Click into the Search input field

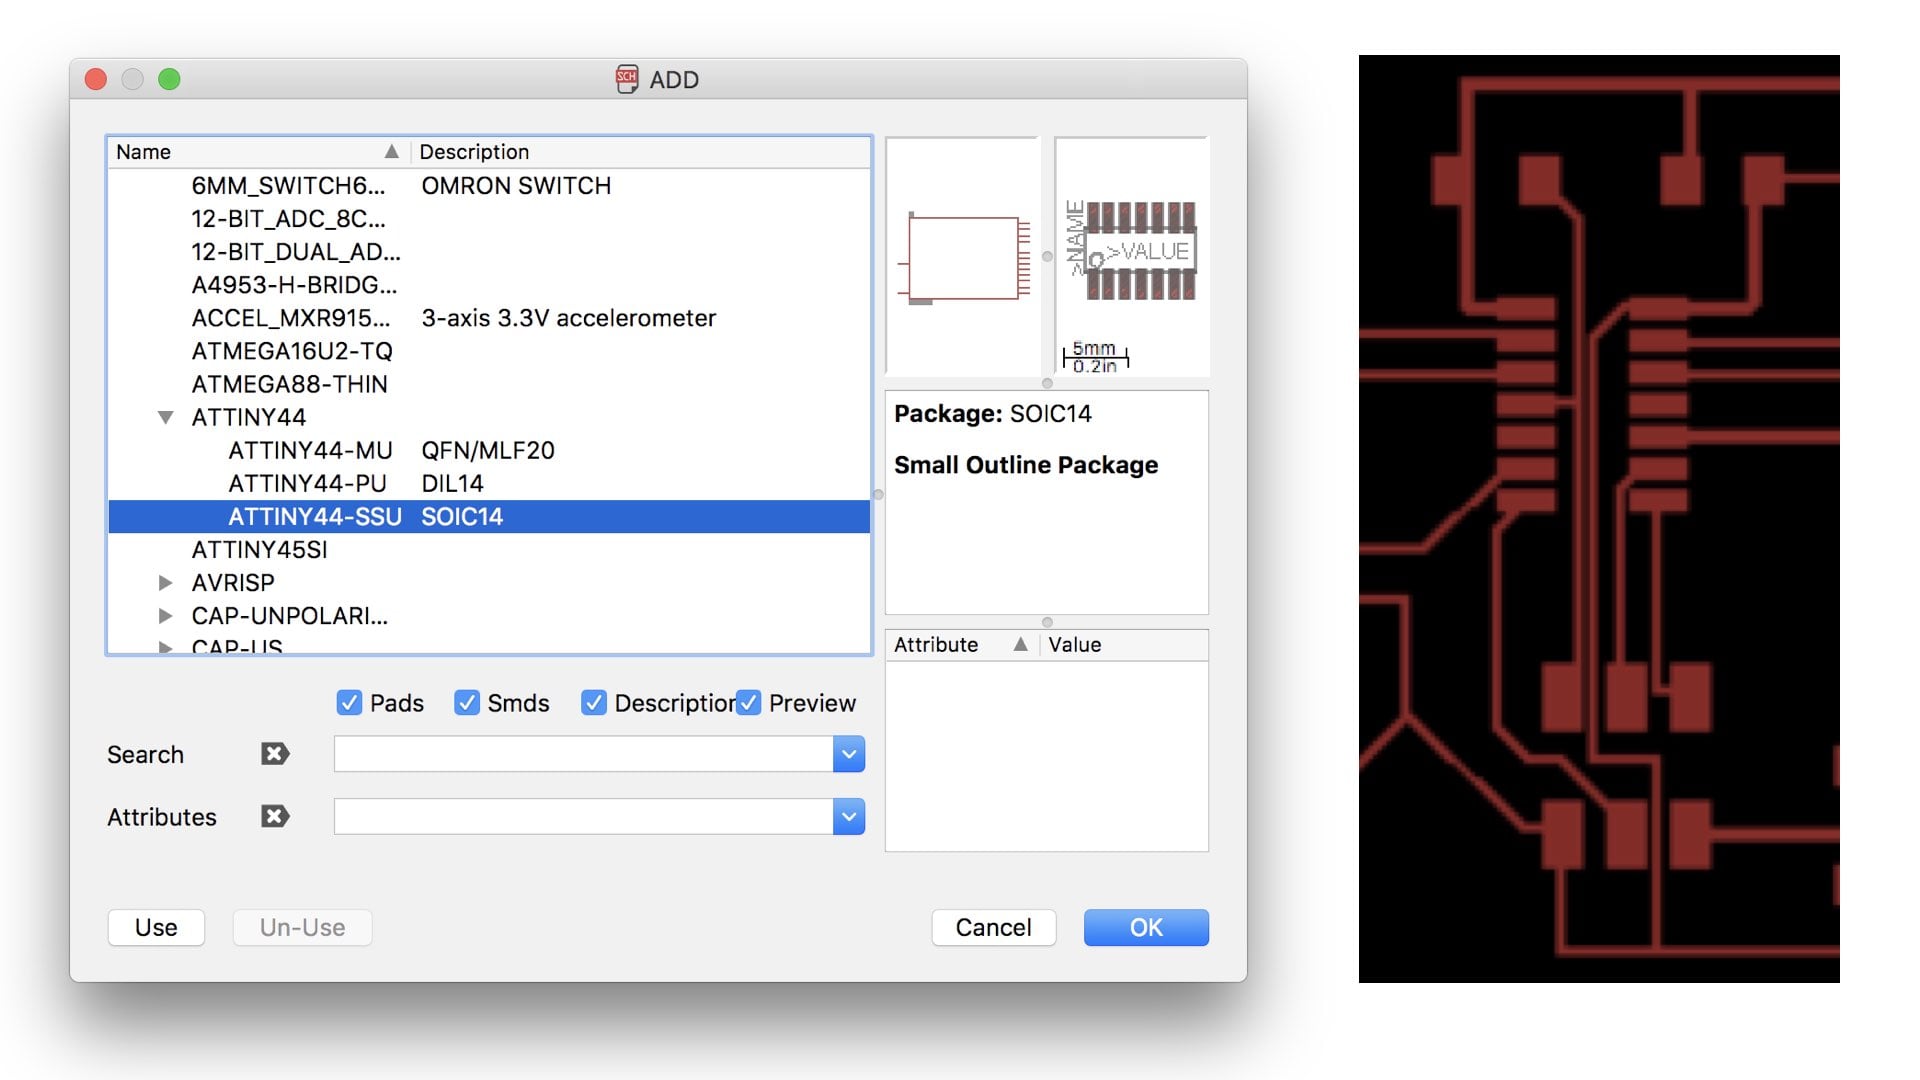[583, 754]
